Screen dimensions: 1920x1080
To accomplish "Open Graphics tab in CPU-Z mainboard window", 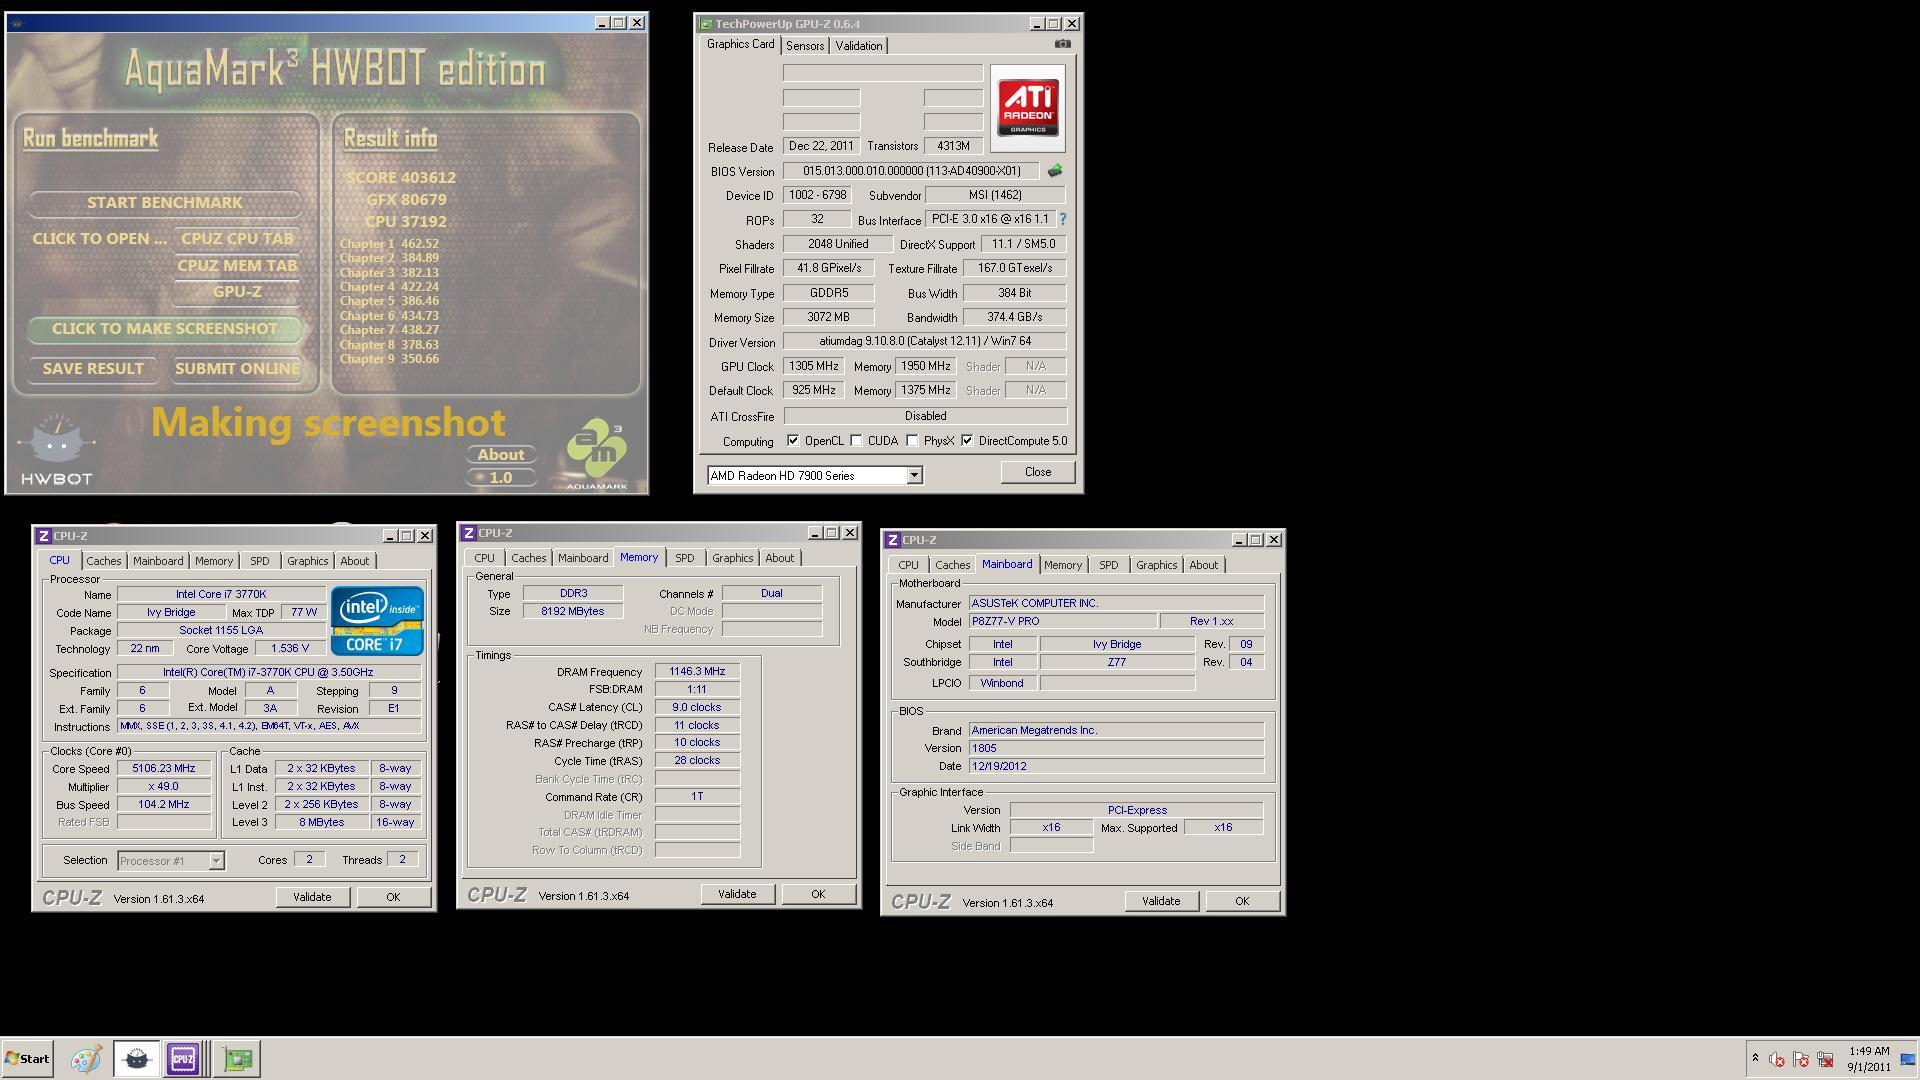I will (1157, 565).
